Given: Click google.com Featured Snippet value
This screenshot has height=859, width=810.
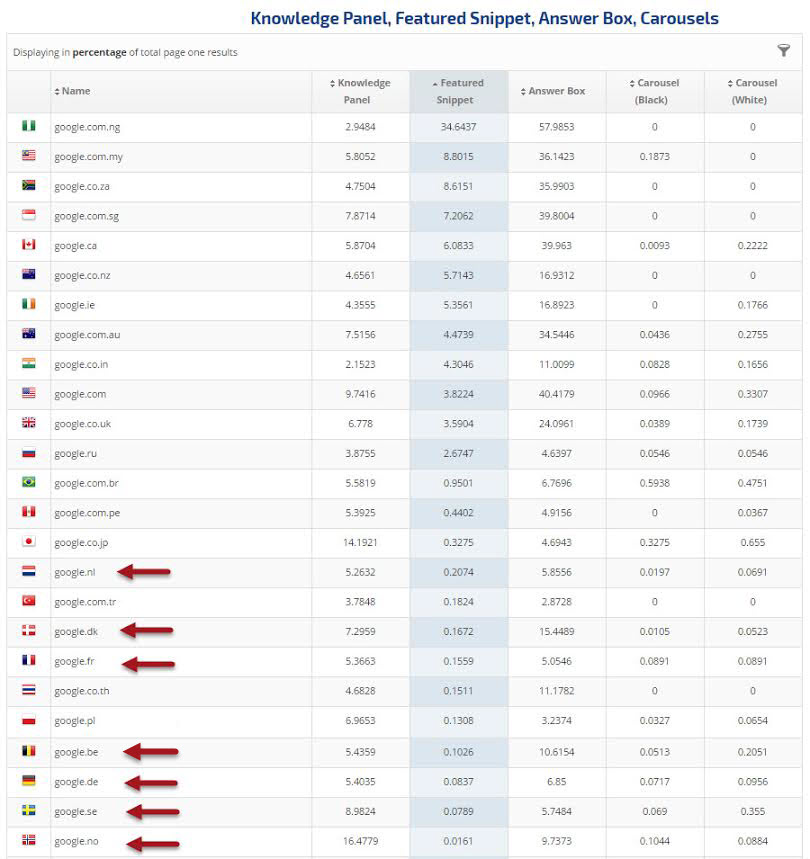Looking at the screenshot, I should (x=459, y=394).
